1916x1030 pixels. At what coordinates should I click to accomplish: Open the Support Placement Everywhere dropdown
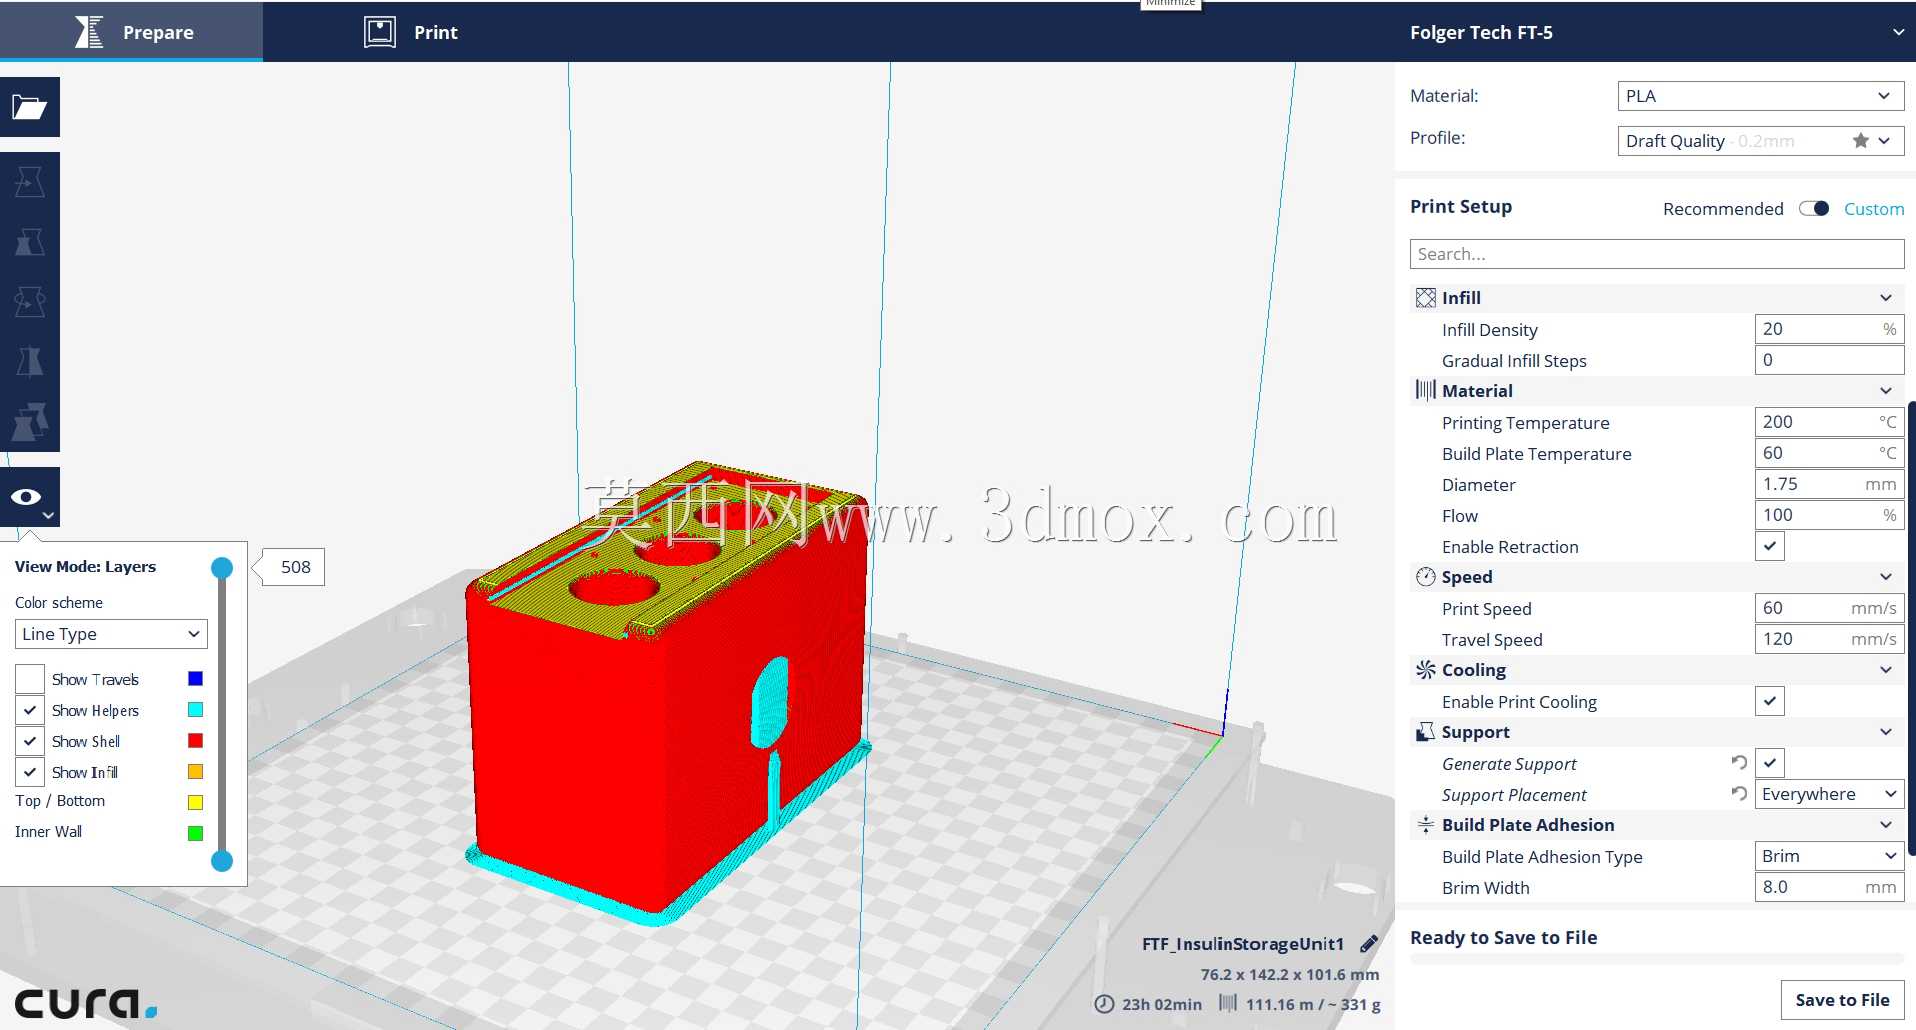pos(1829,794)
